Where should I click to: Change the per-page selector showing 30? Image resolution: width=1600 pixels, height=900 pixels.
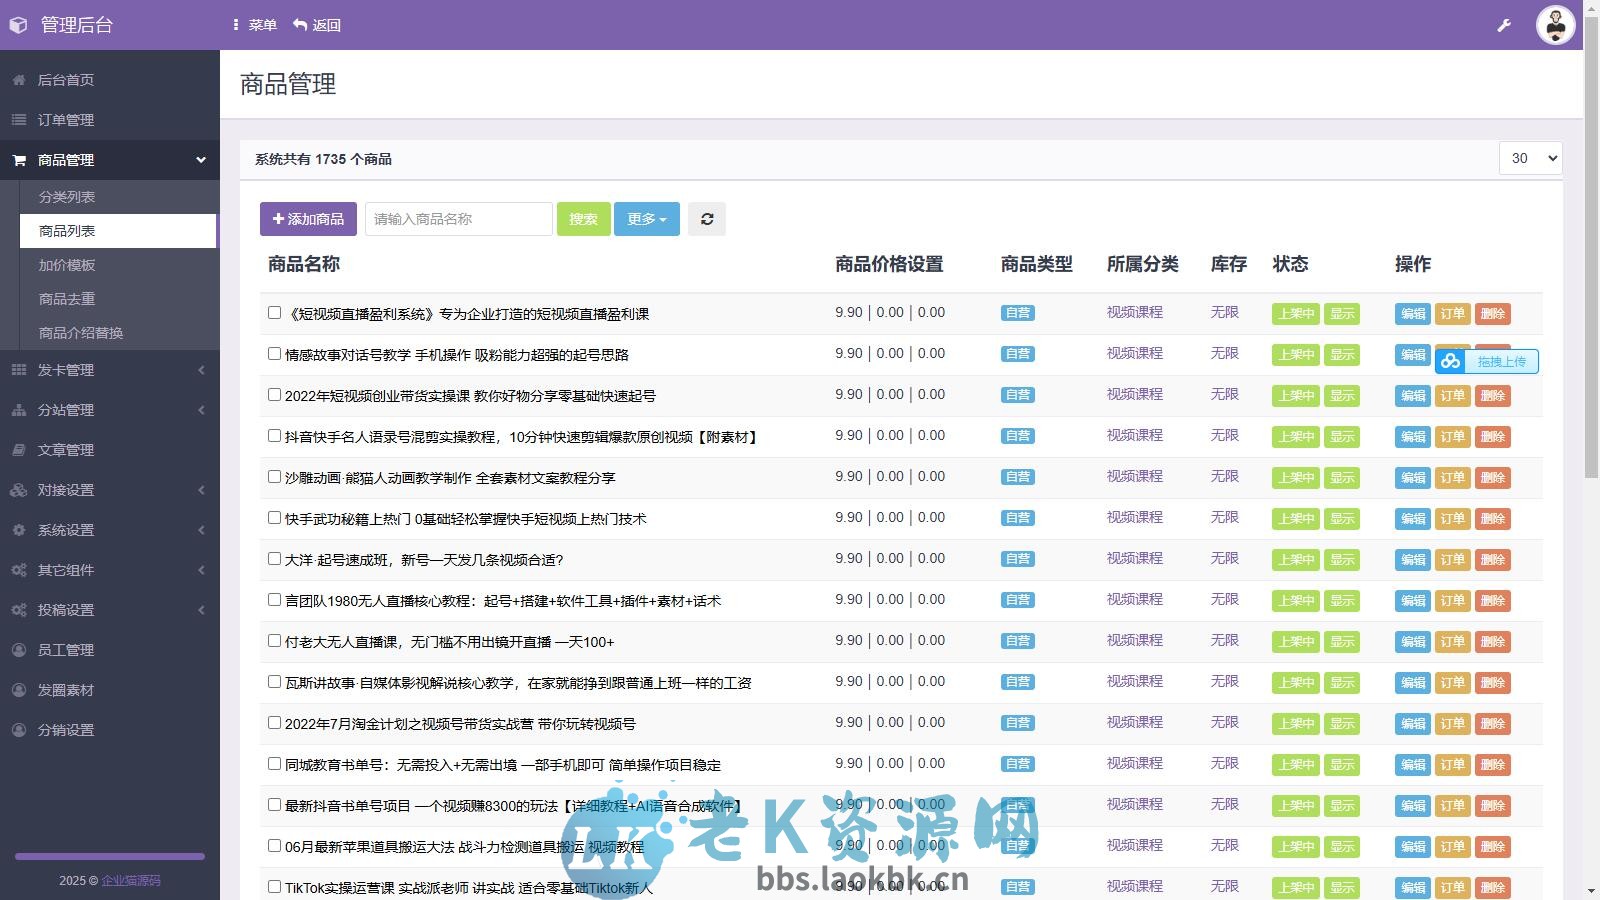pyautogui.click(x=1529, y=157)
